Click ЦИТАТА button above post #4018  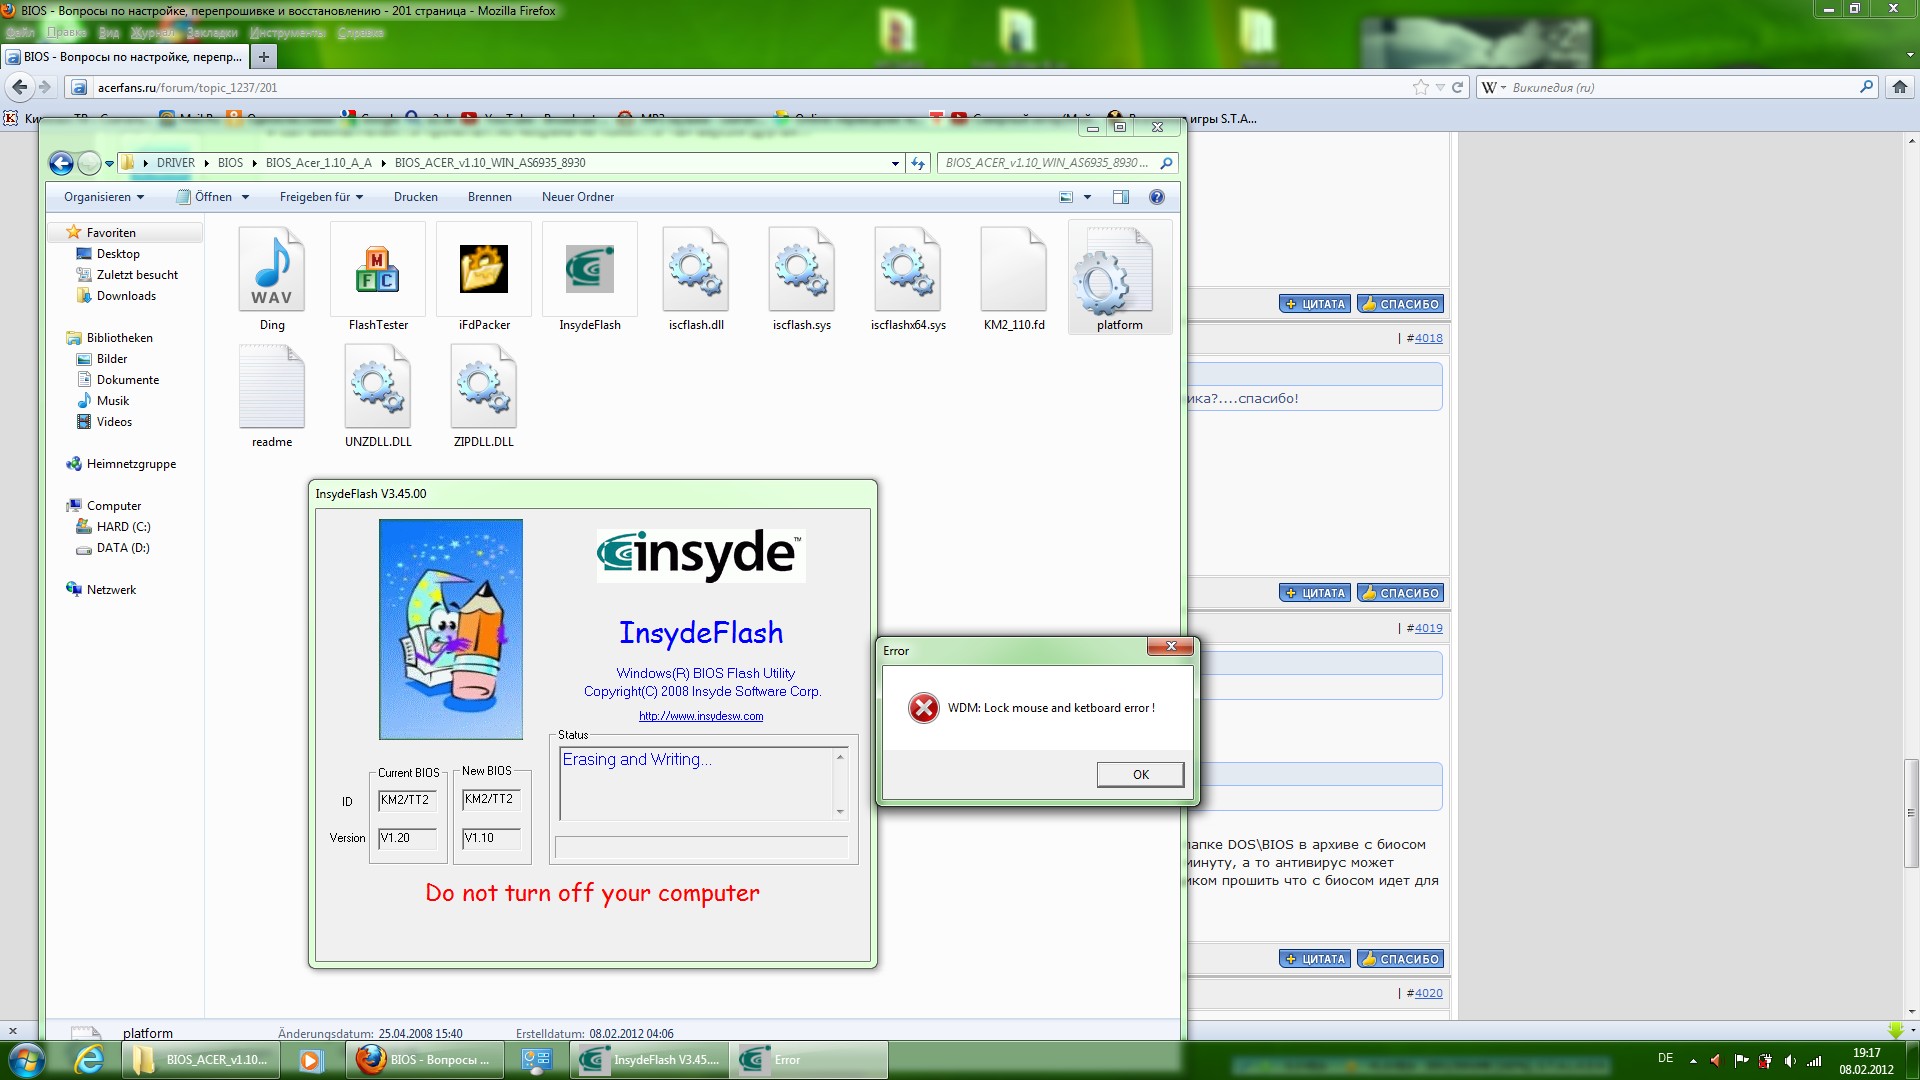coord(1315,304)
